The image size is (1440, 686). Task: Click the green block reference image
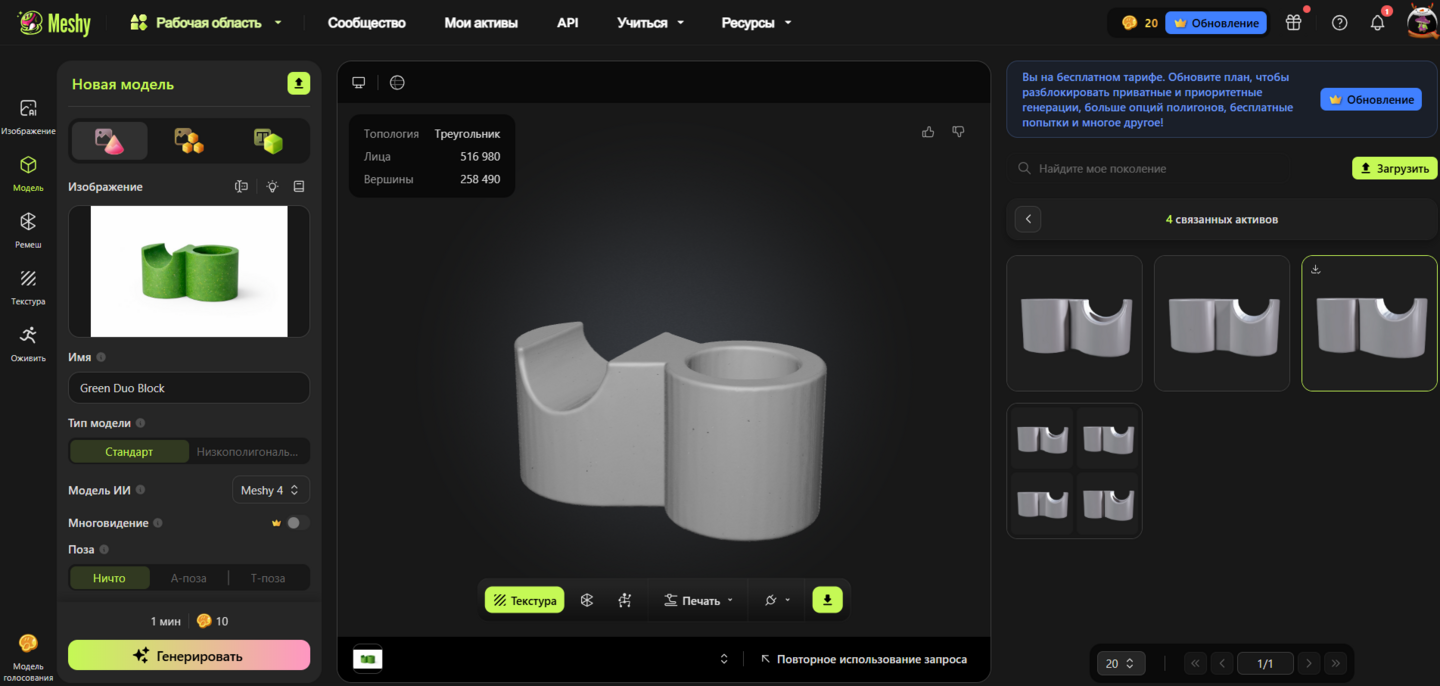click(x=189, y=271)
